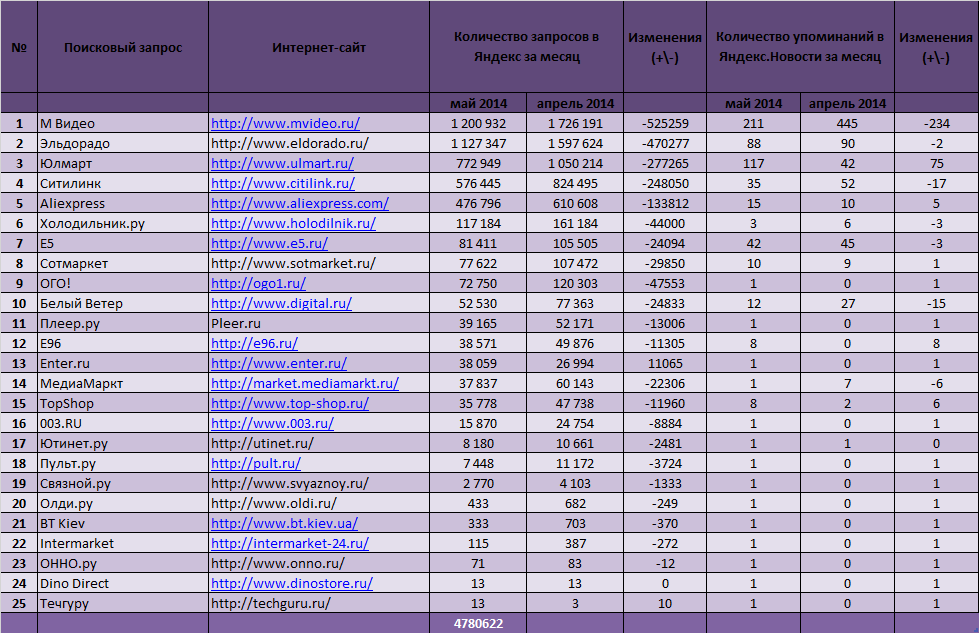This screenshot has width=979, height=633.
Task: Click the enter.ru hyperlink
Action: [279, 363]
